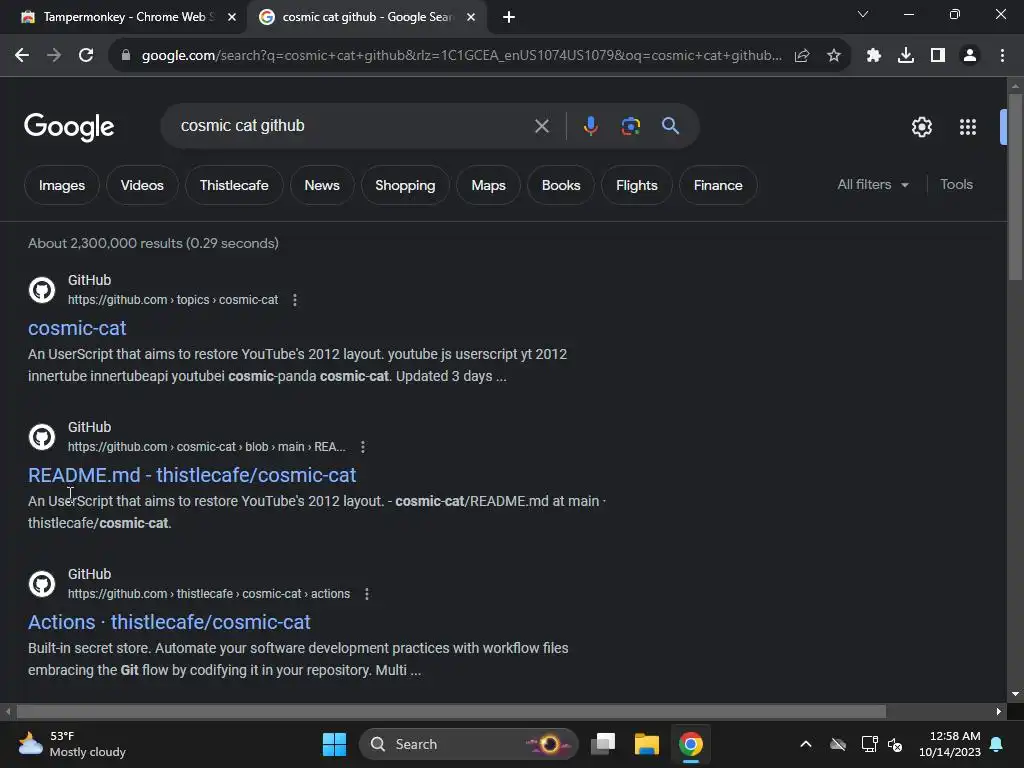
Task: Click the github.com thistlecafe actions URL
Action: [x=209, y=594]
